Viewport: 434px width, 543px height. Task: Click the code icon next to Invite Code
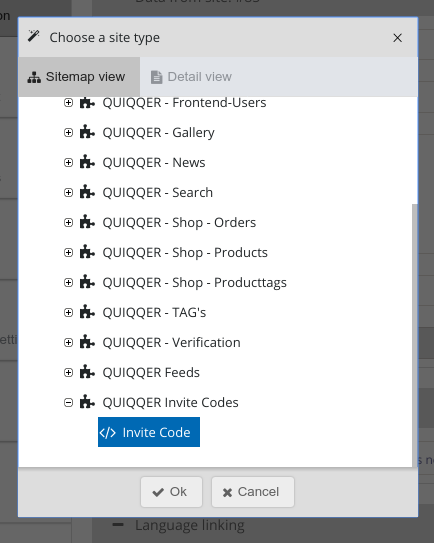pyautogui.click(x=107, y=433)
